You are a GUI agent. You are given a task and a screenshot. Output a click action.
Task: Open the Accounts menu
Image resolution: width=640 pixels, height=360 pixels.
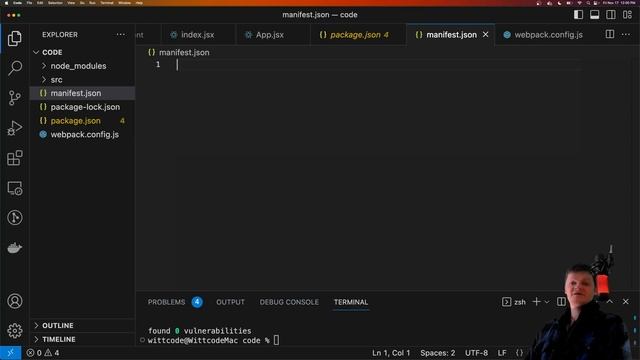pos(15,301)
